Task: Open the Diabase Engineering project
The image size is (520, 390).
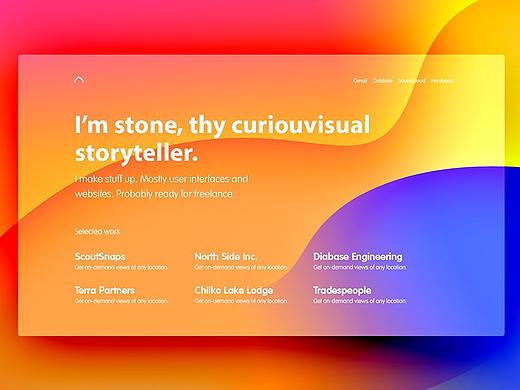Action: pos(358,256)
